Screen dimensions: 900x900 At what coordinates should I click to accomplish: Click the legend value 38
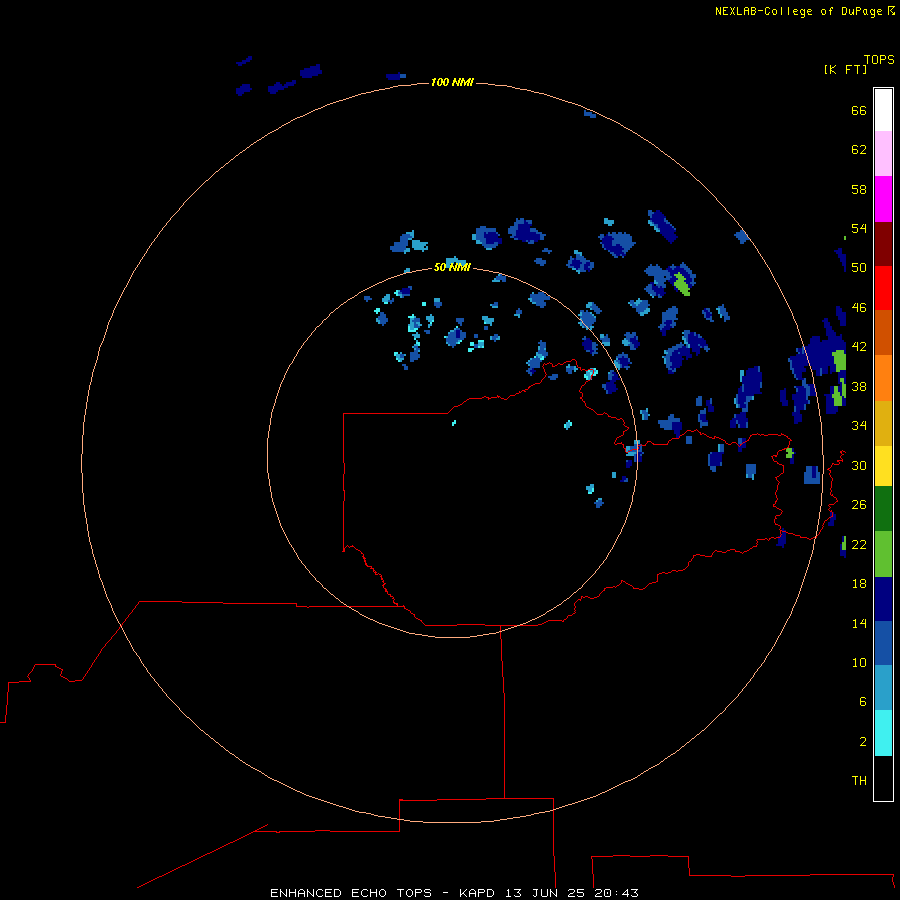859,386
